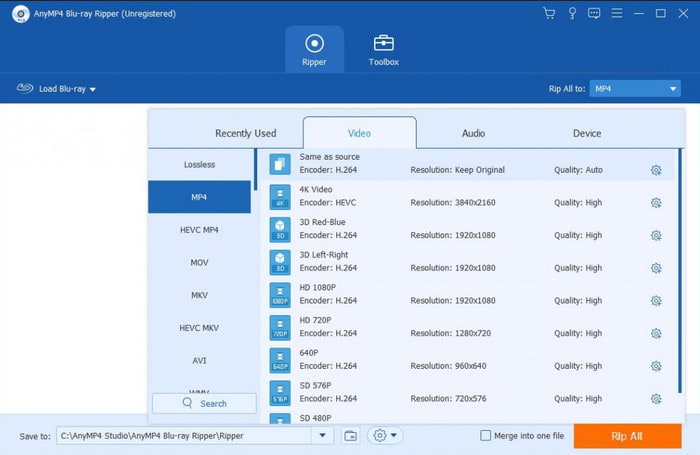Open settings gear for HD 1080P
The image size is (700, 455).
click(x=656, y=301)
